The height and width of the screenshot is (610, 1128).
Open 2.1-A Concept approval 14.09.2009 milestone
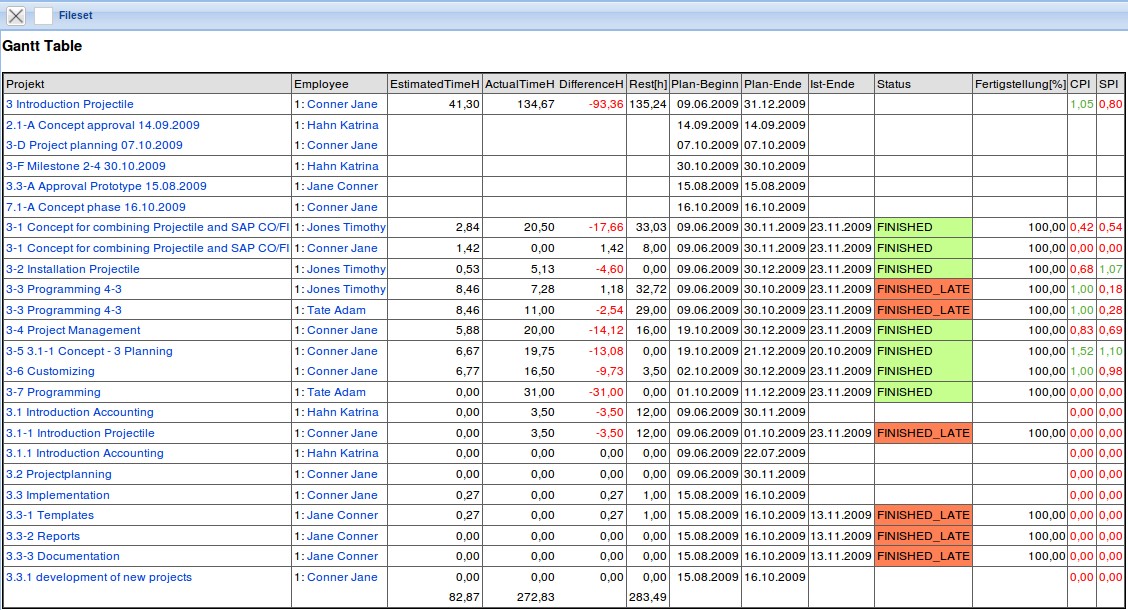click(102, 125)
